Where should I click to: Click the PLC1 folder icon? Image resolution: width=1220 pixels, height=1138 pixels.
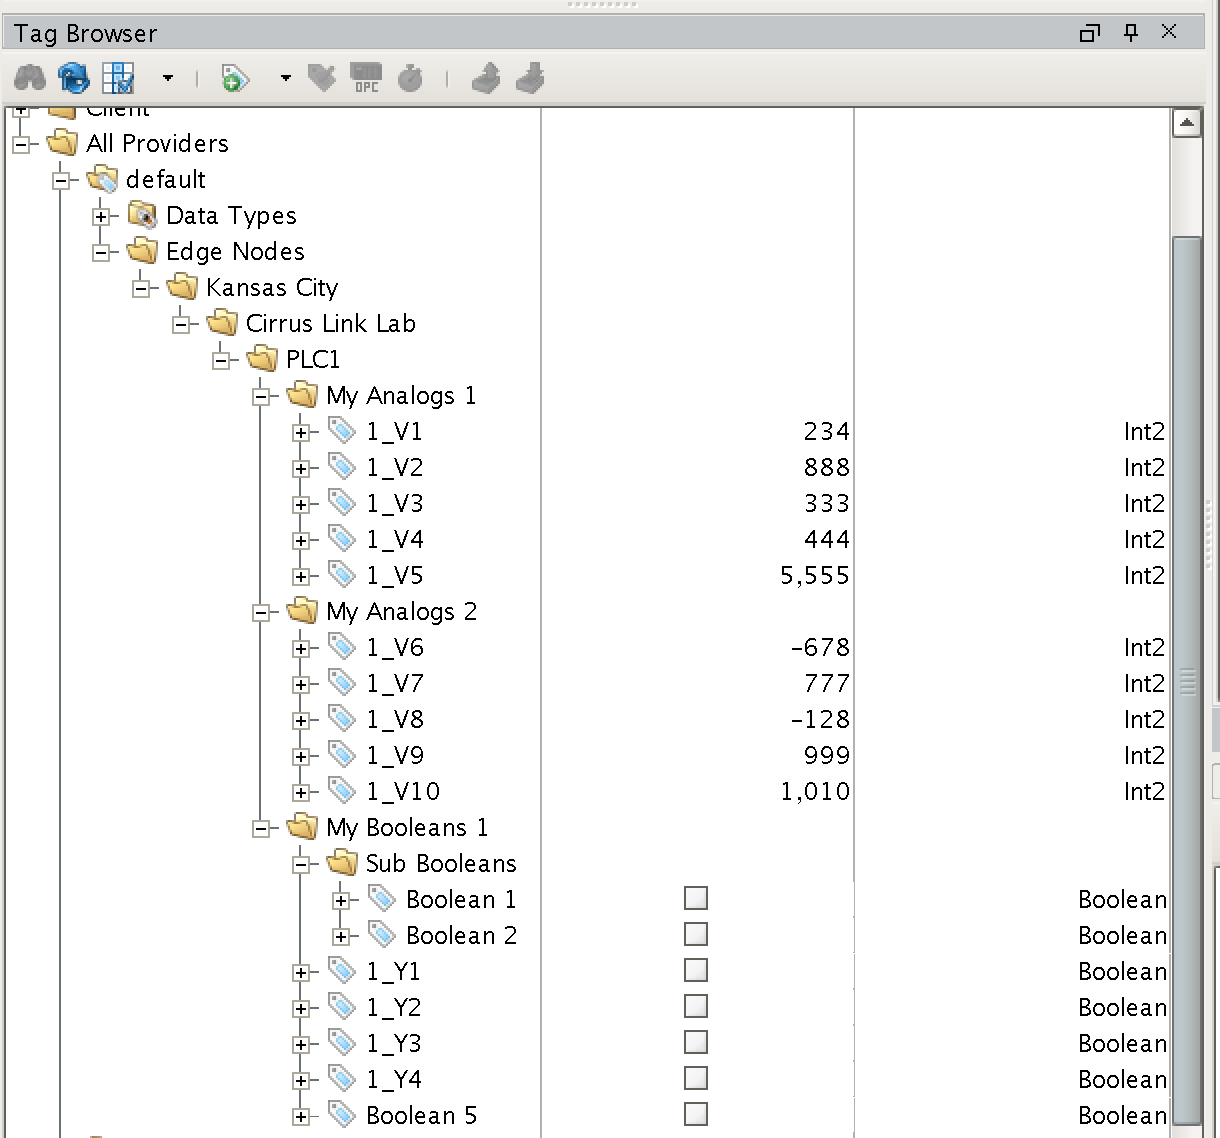point(262,358)
